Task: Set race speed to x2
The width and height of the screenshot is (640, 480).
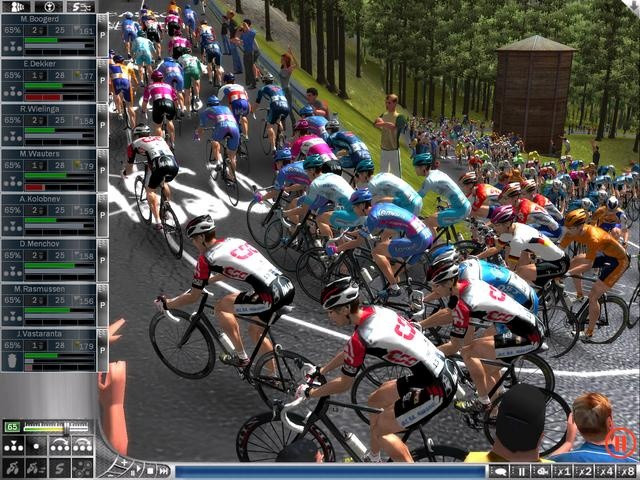Action: [585, 472]
